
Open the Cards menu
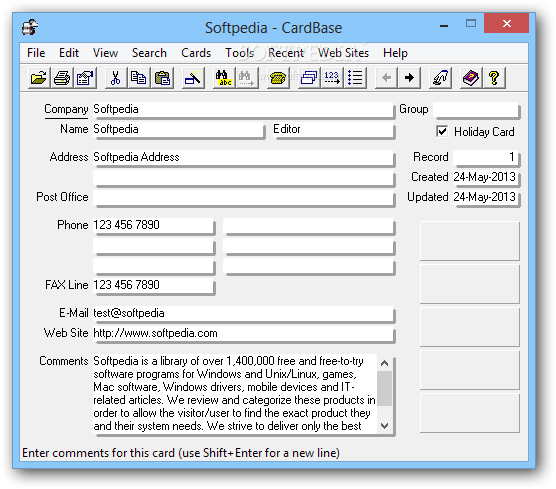(x=196, y=53)
